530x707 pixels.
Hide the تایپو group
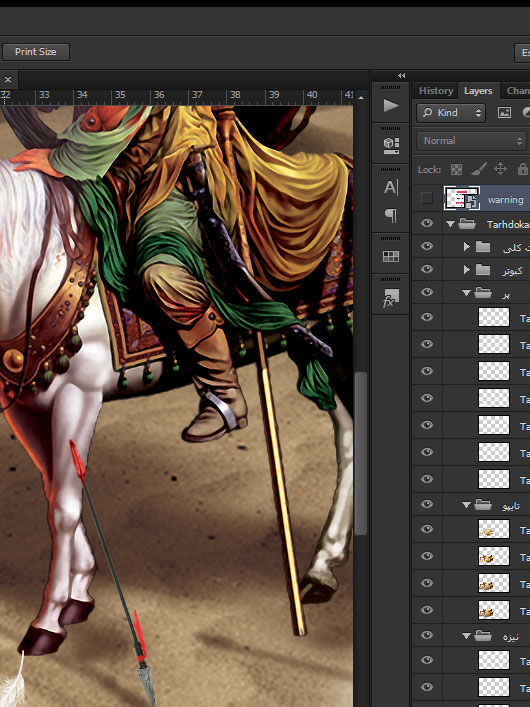(x=427, y=505)
